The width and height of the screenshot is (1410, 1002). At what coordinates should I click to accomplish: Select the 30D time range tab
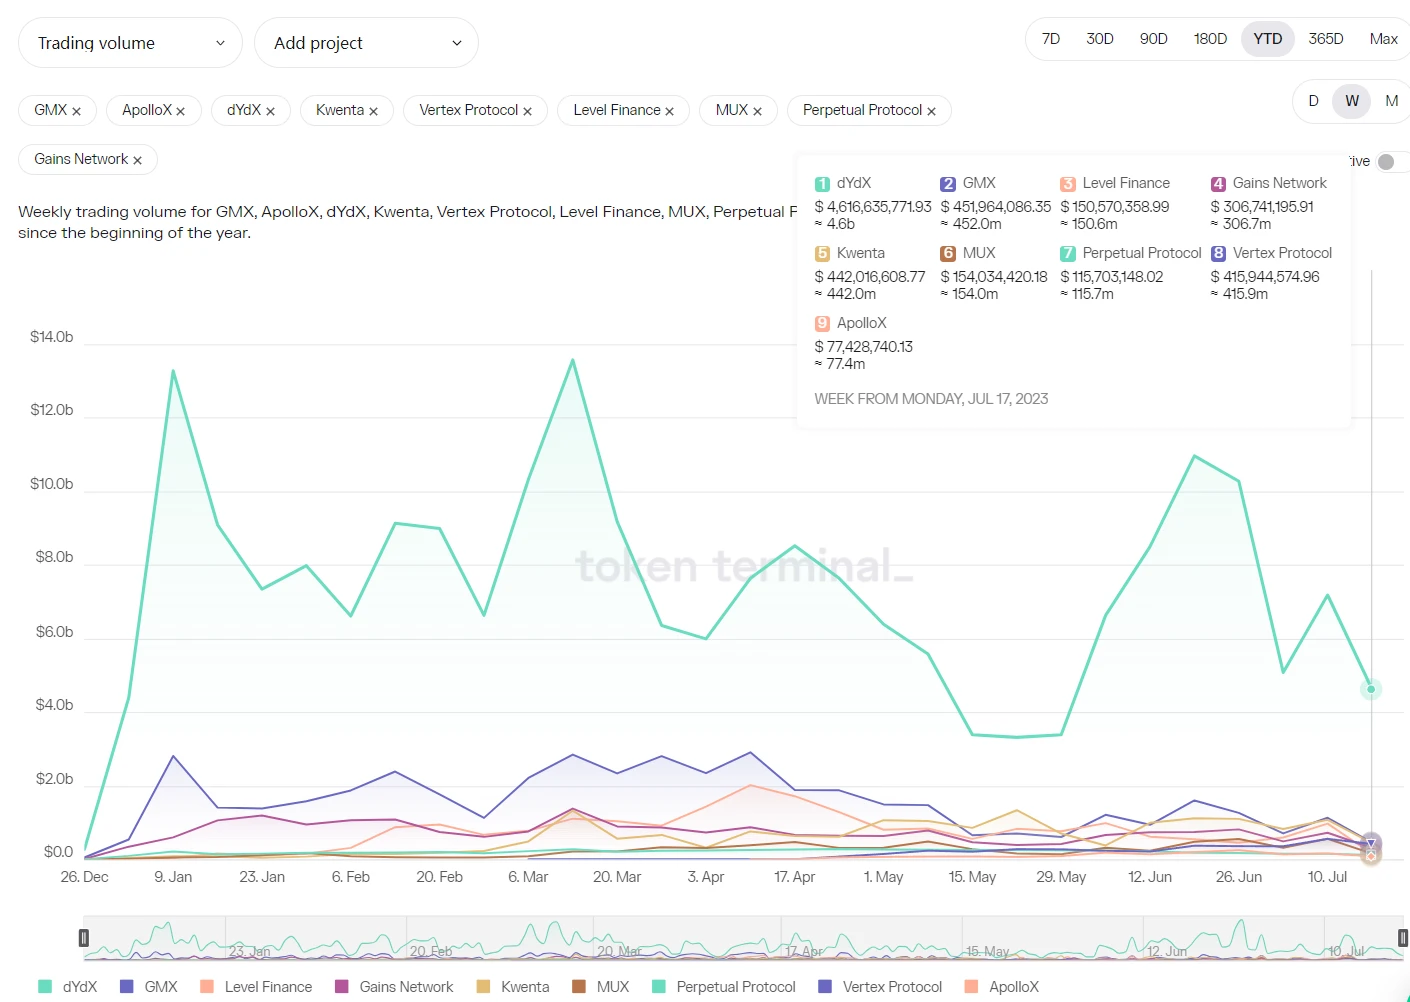[1099, 39]
